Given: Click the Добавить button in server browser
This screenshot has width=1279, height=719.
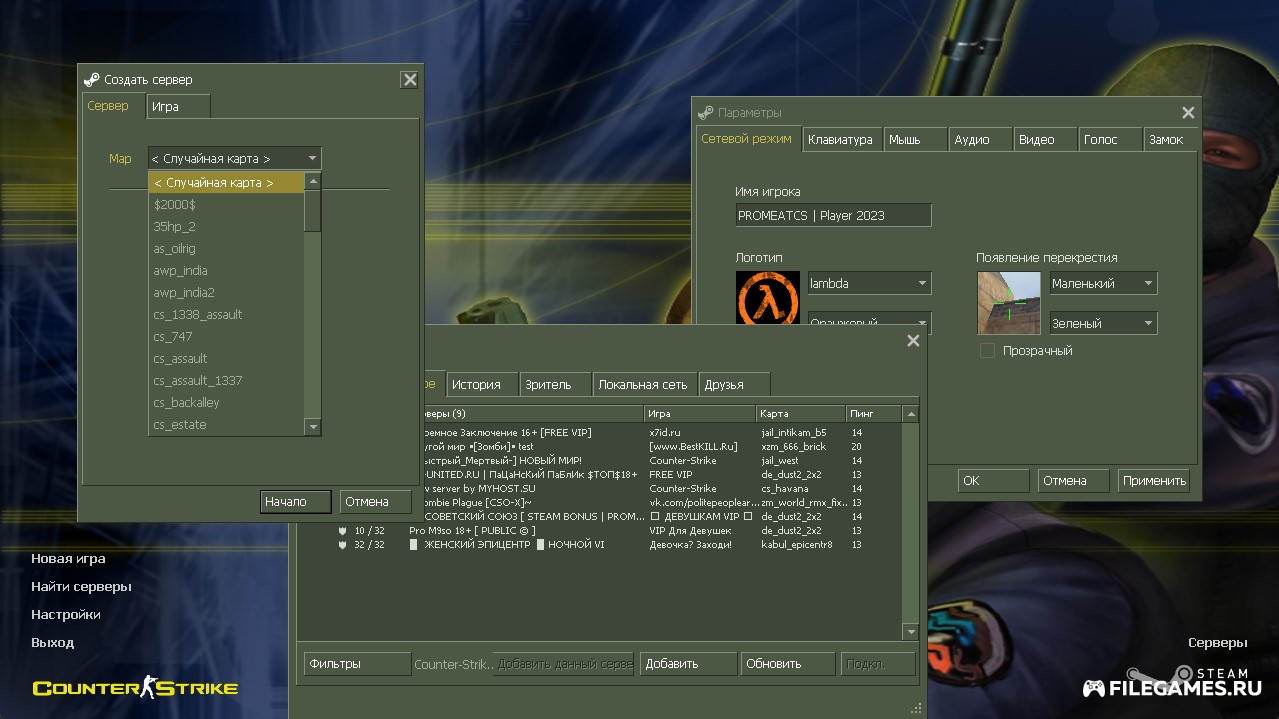Looking at the screenshot, I should (688, 663).
